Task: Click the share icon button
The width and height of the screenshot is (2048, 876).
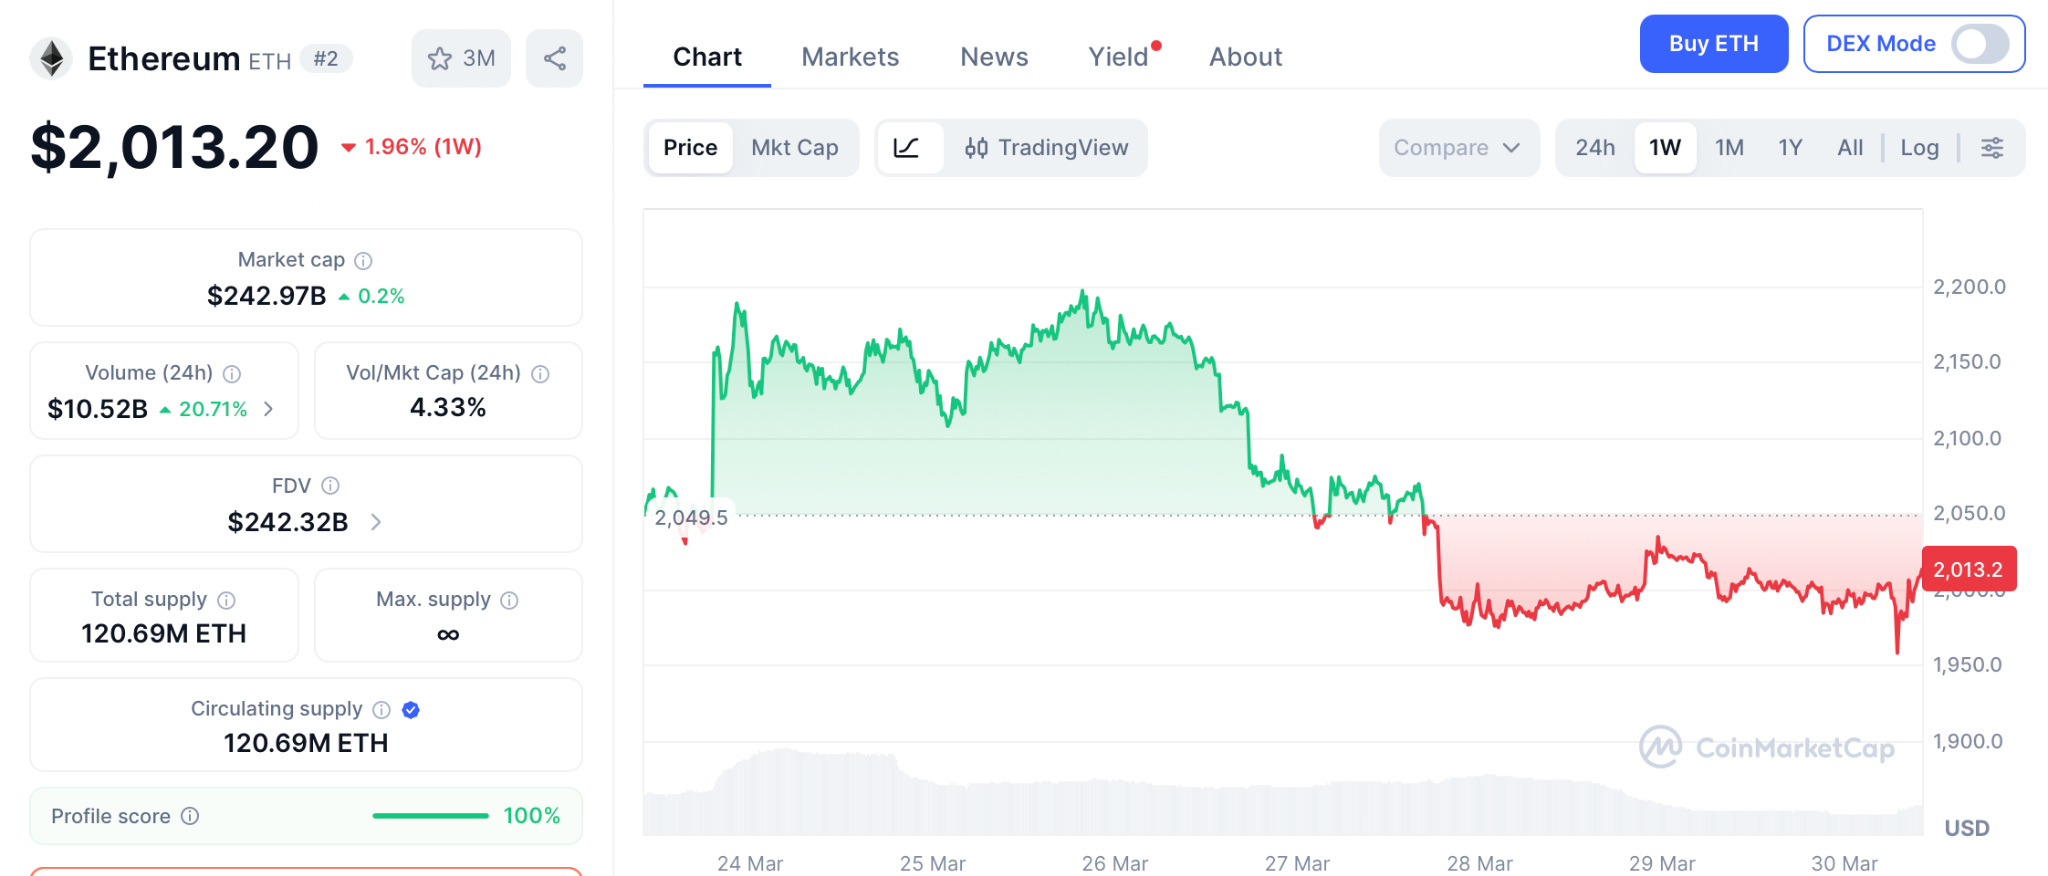Action: 555,59
